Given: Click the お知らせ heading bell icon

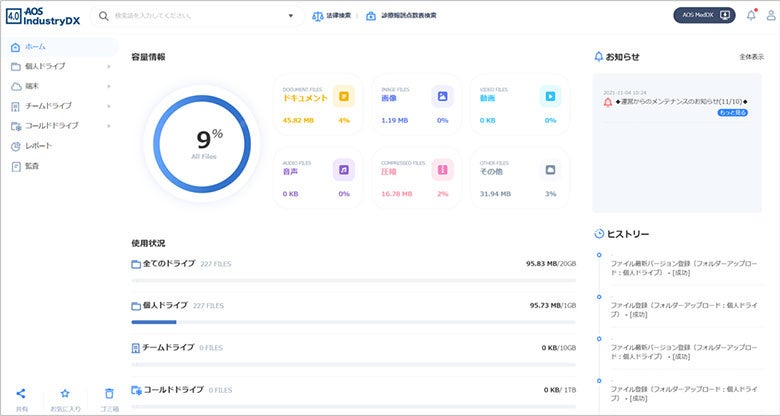Looking at the screenshot, I should tap(598, 57).
